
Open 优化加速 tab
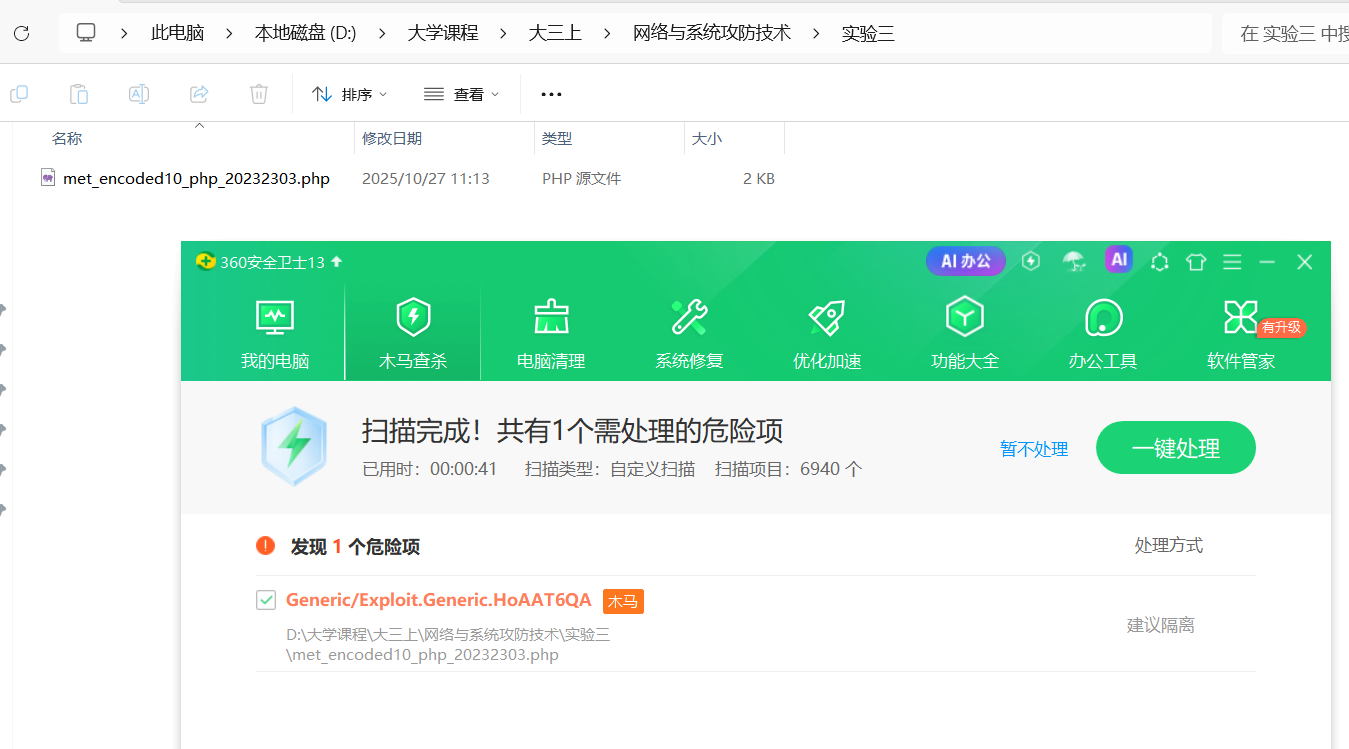[x=827, y=334]
